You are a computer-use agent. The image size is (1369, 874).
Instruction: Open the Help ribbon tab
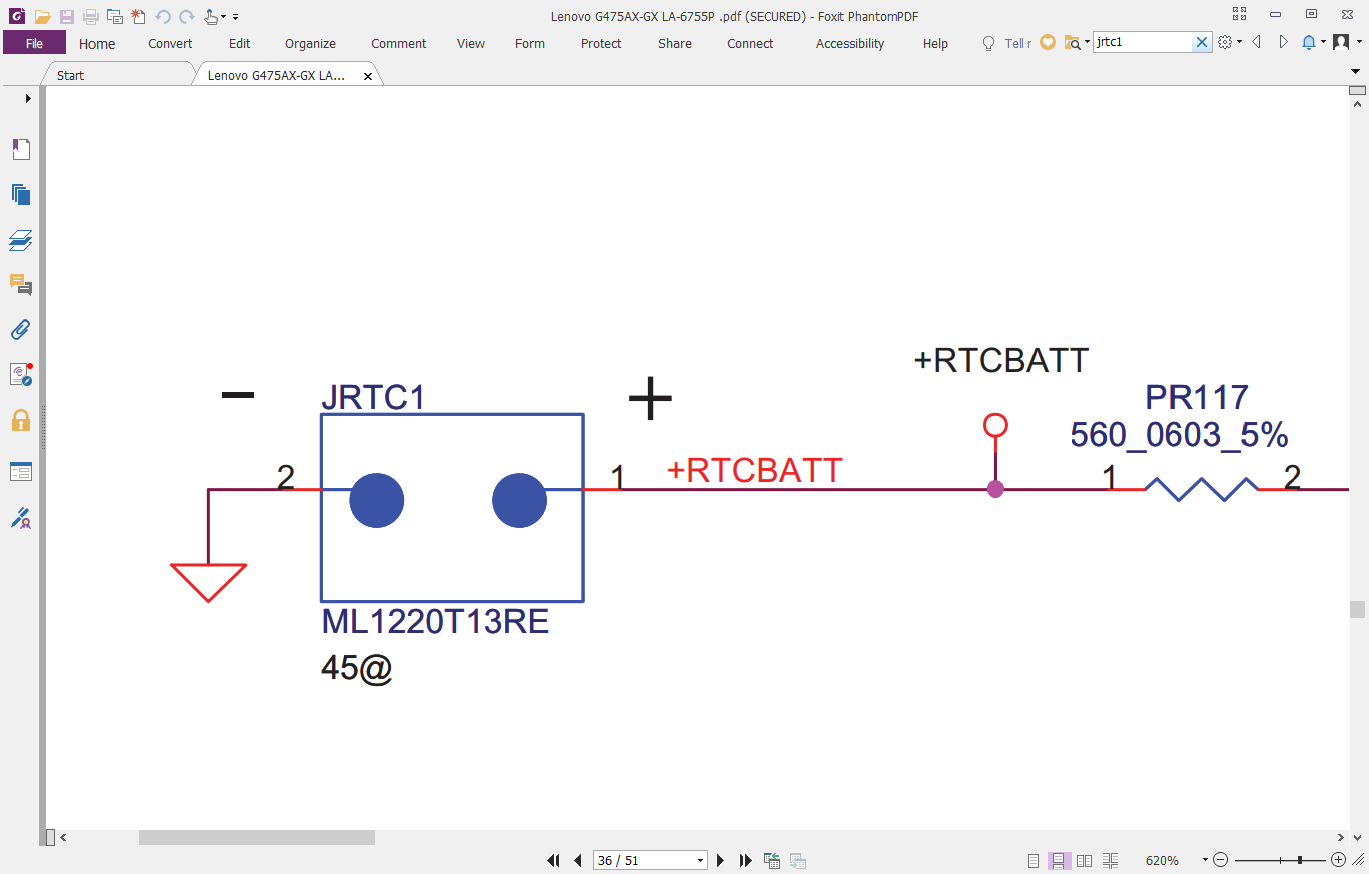pyautogui.click(x=935, y=44)
